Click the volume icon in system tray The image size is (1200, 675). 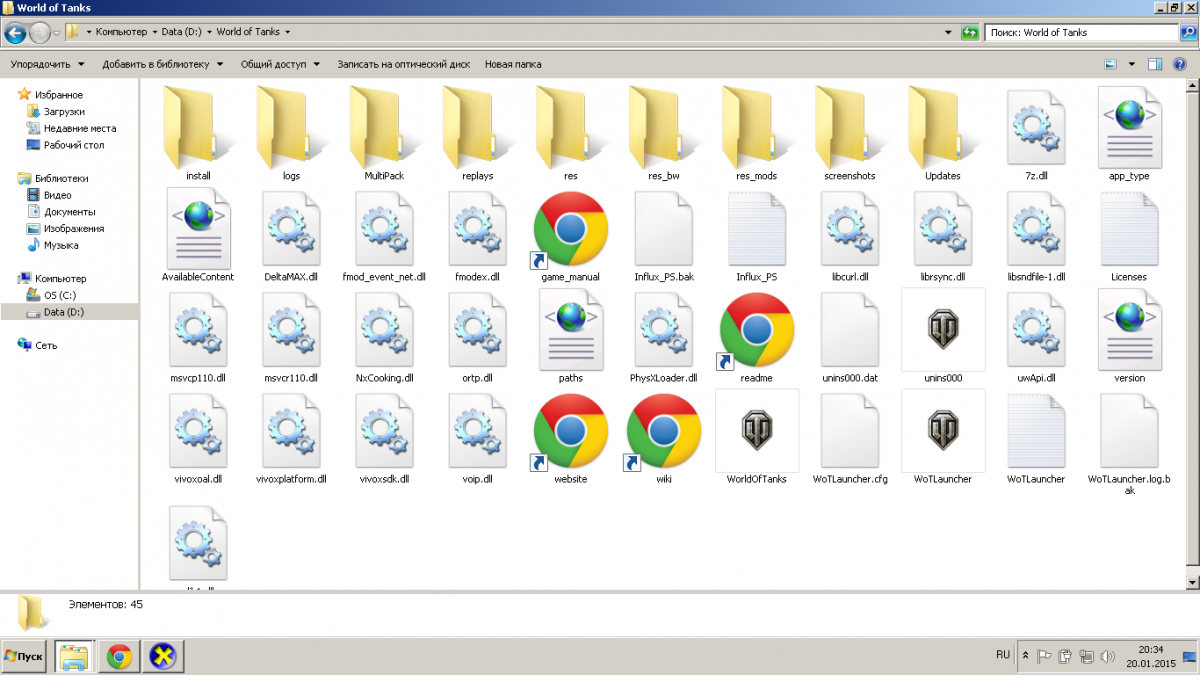tap(1107, 657)
